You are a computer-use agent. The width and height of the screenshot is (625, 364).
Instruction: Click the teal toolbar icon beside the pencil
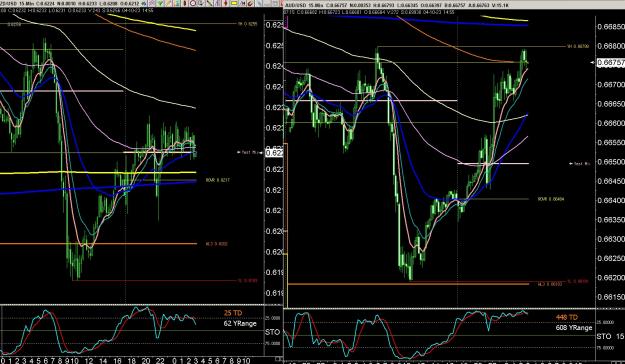tap(177, 3)
